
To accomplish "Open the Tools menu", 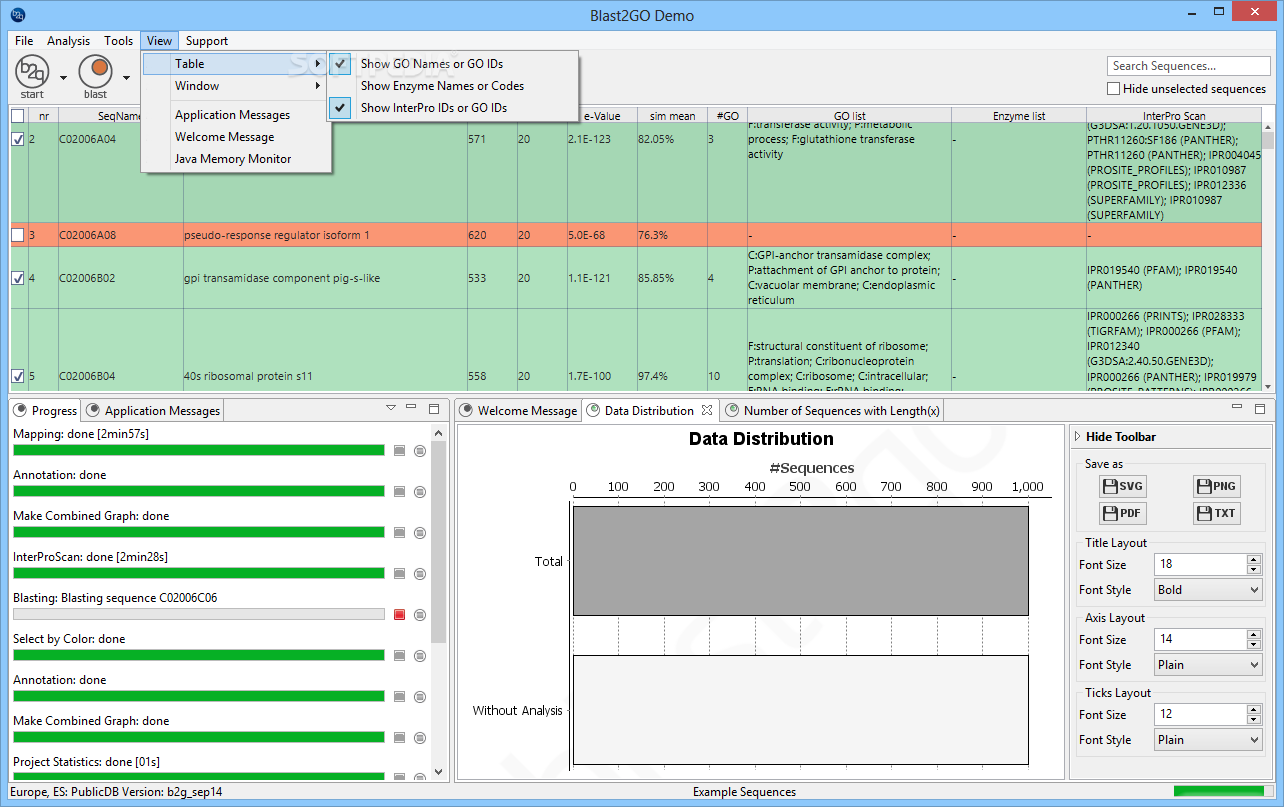I will 119,41.
